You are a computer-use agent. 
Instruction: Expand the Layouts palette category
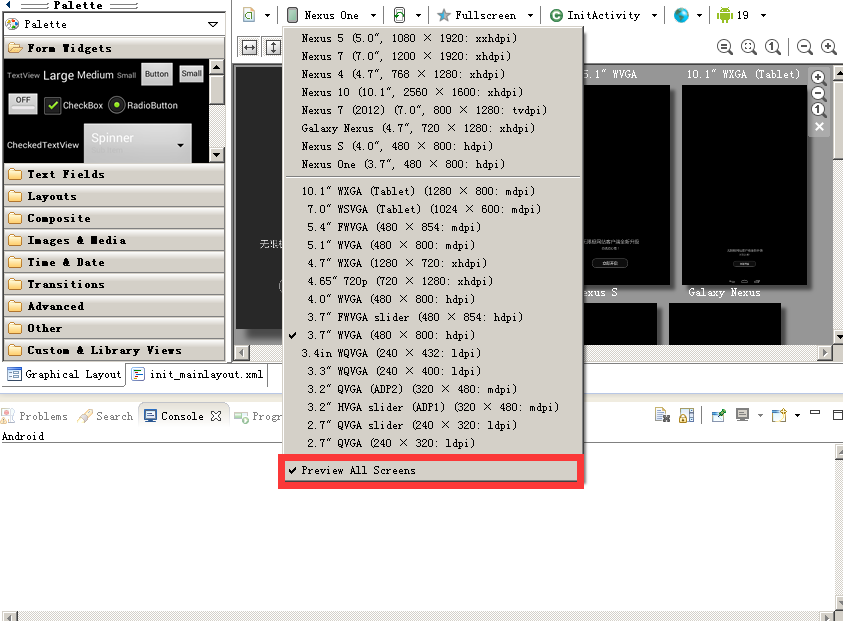(x=114, y=196)
